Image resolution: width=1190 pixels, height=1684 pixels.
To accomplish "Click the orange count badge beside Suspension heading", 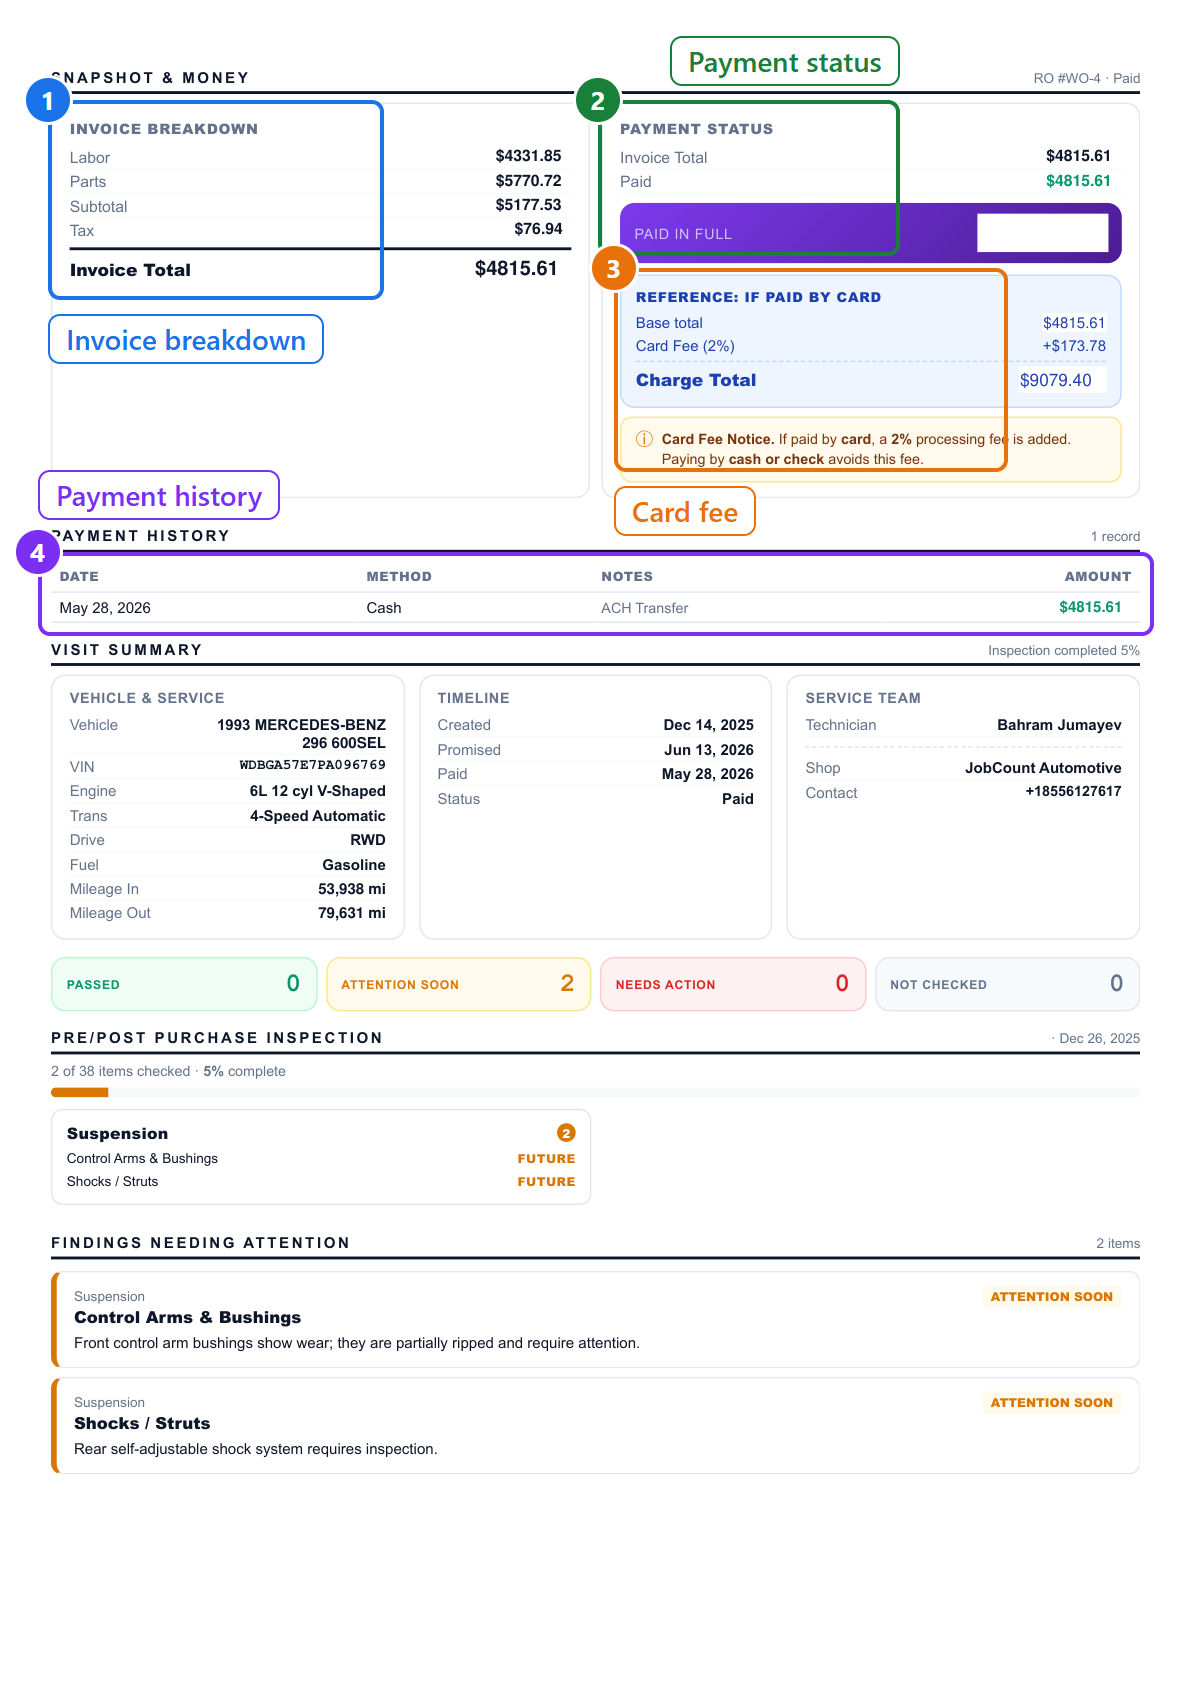I will (x=566, y=1133).
